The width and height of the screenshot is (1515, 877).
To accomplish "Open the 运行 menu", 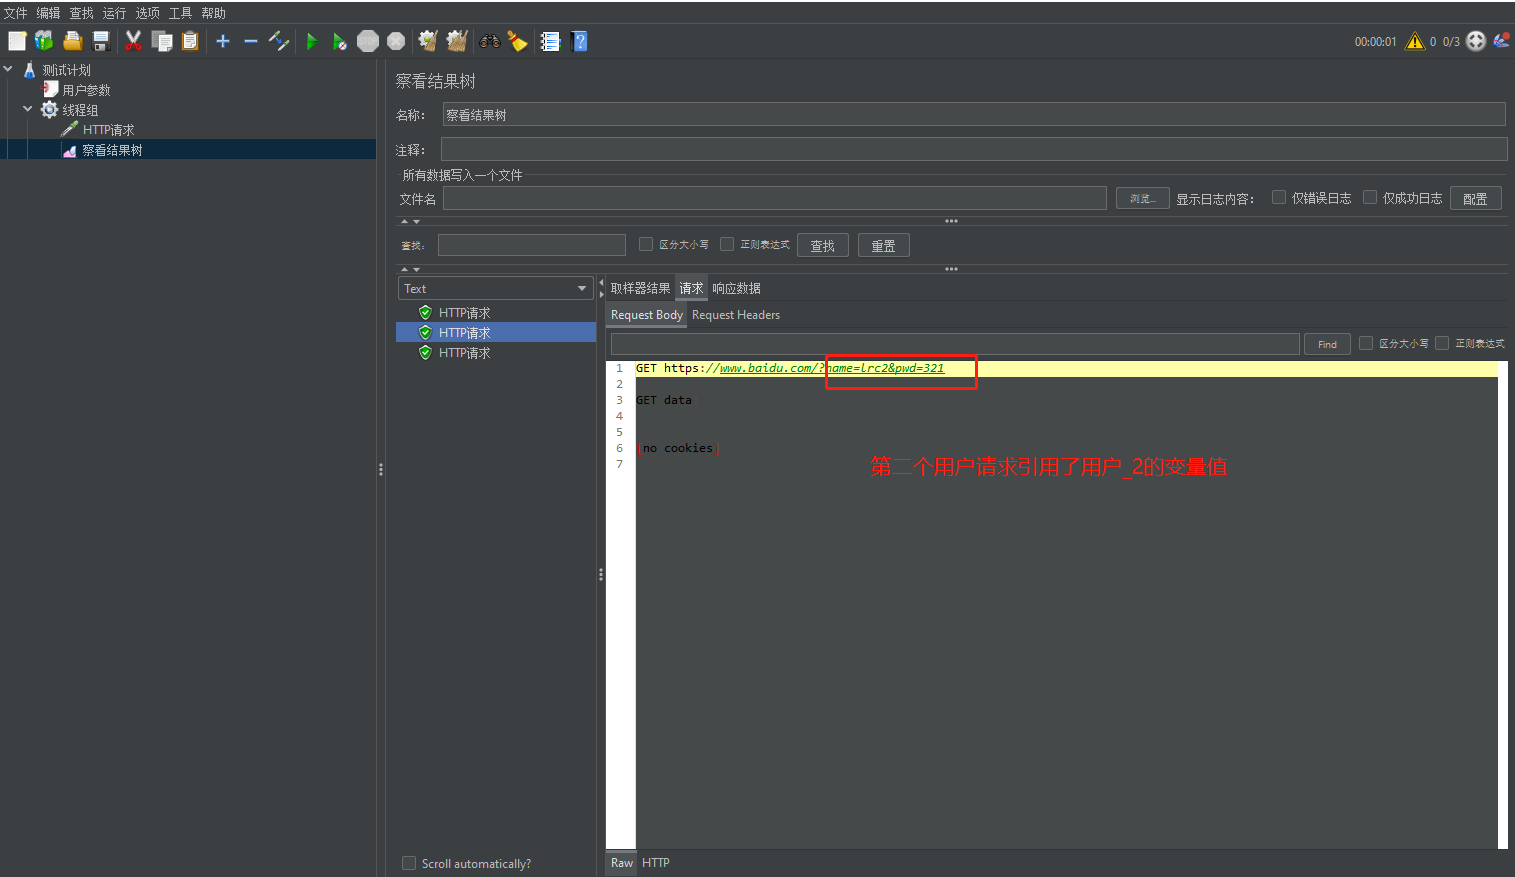I will pos(114,13).
